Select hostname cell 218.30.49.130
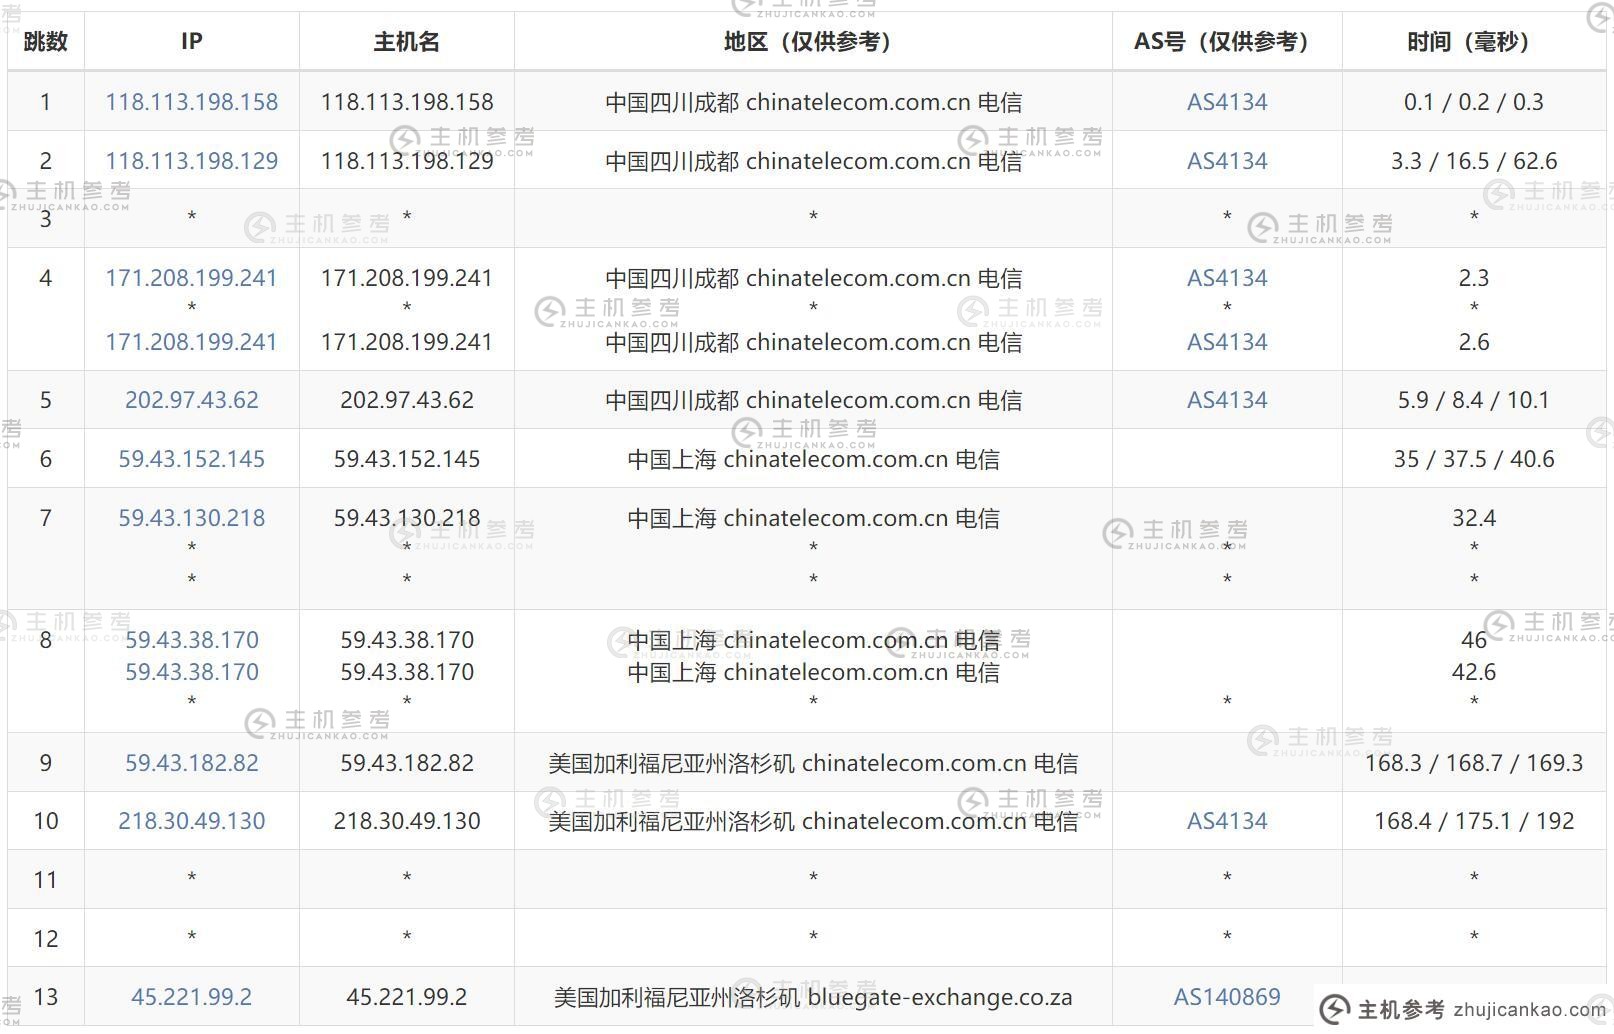 coord(407,821)
